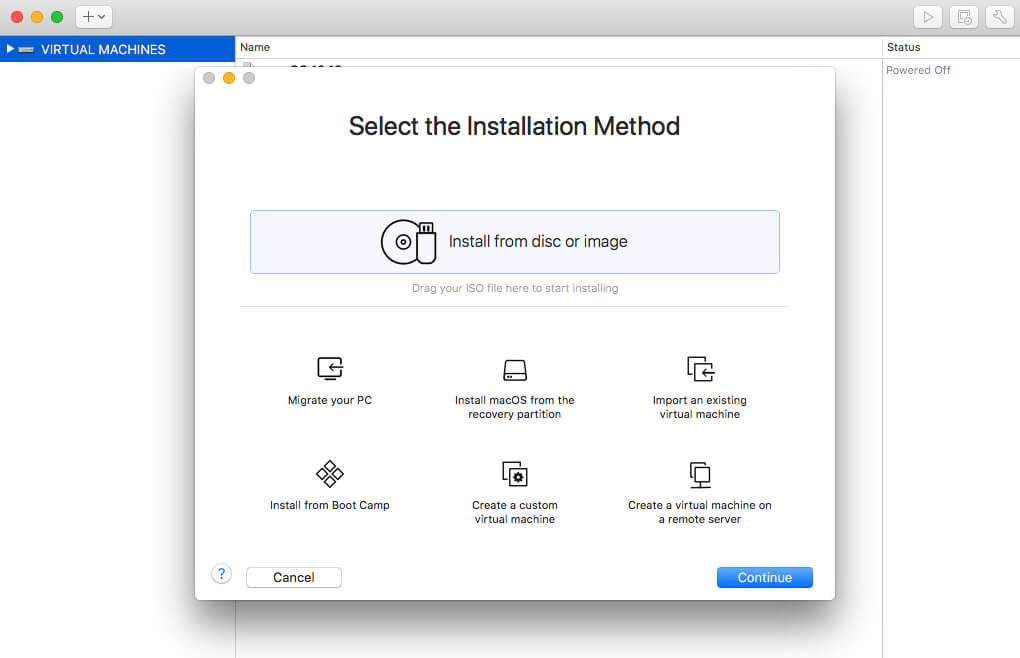Select the macOS recovery partition drive icon
The height and width of the screenshot is (658, 1020).
[x=515, y=370]
